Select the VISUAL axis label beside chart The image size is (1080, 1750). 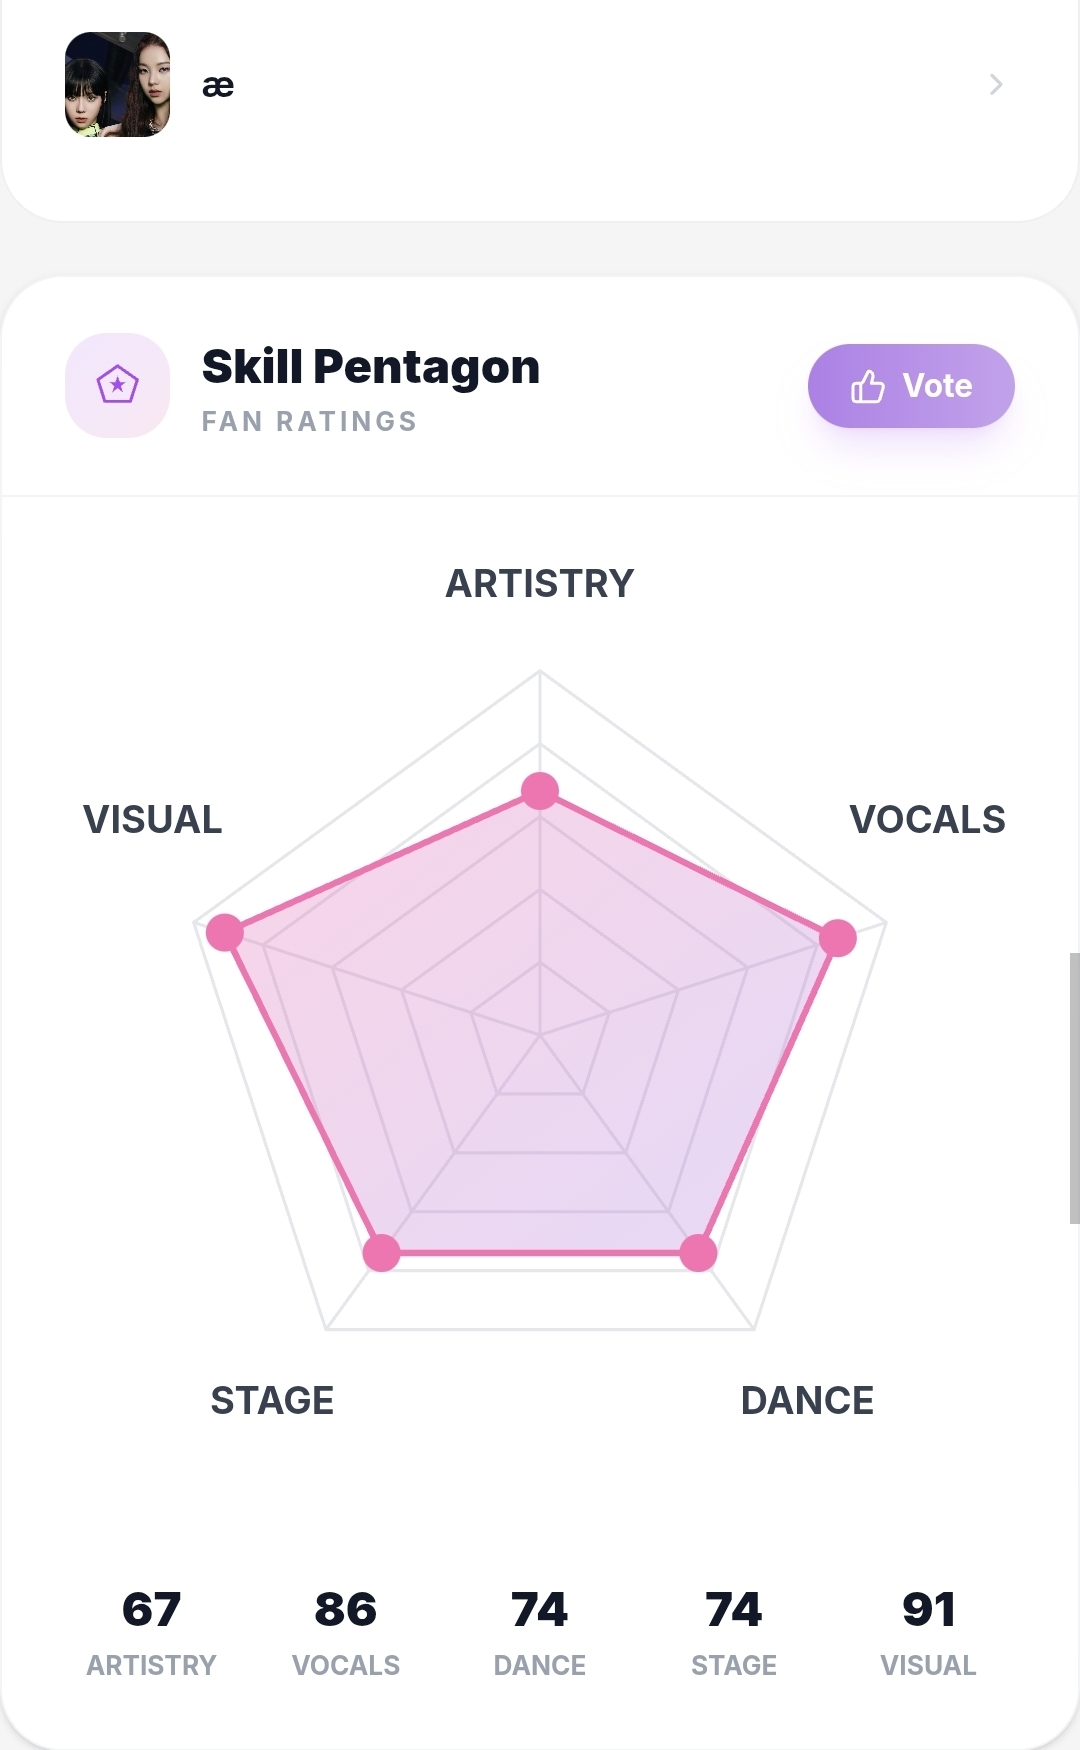tap(152, 820)
